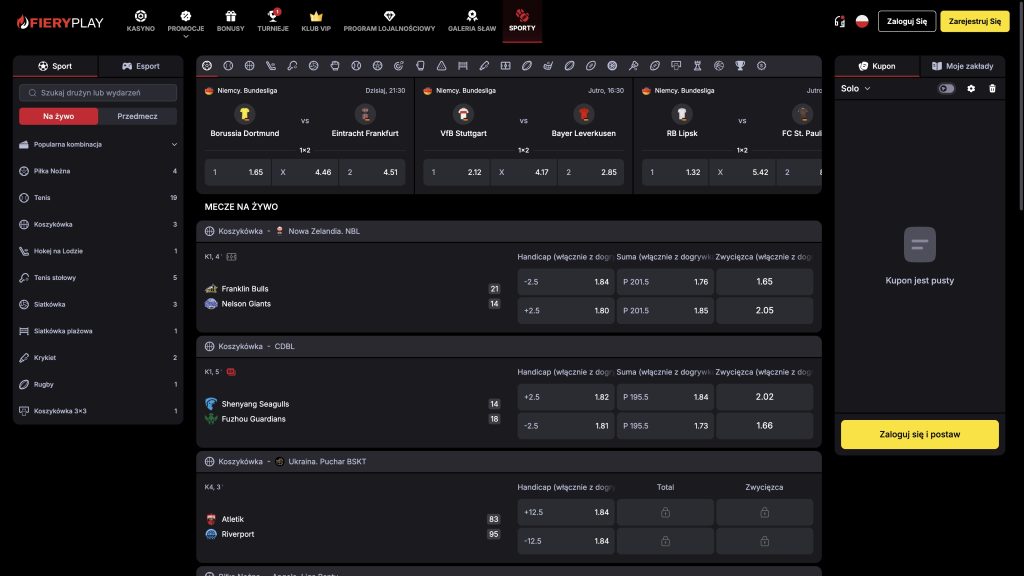
Task: Open the Turnieje trophy icon
Action: coord(272,16)
